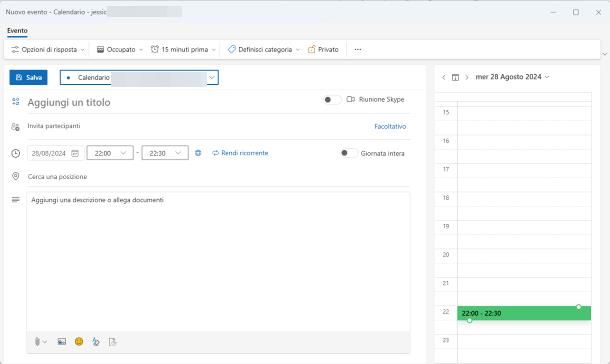Open the date picker calendar icon
610x364 pixels.
pyautogui.click(x=75, y=153)
